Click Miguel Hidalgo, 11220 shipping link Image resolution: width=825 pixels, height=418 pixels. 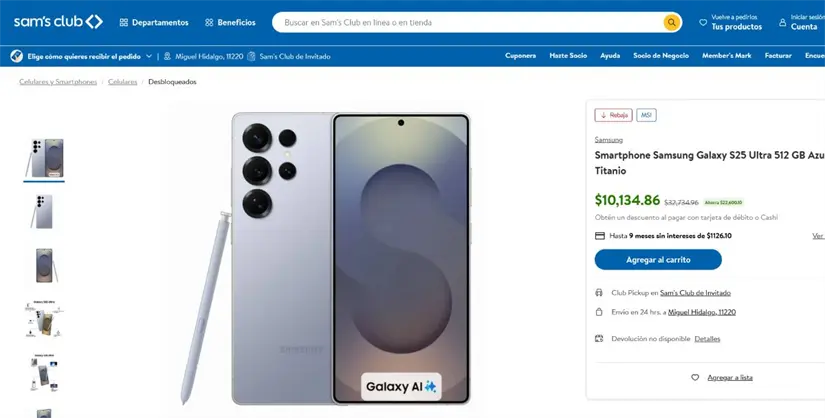click(x=701, y=312)
